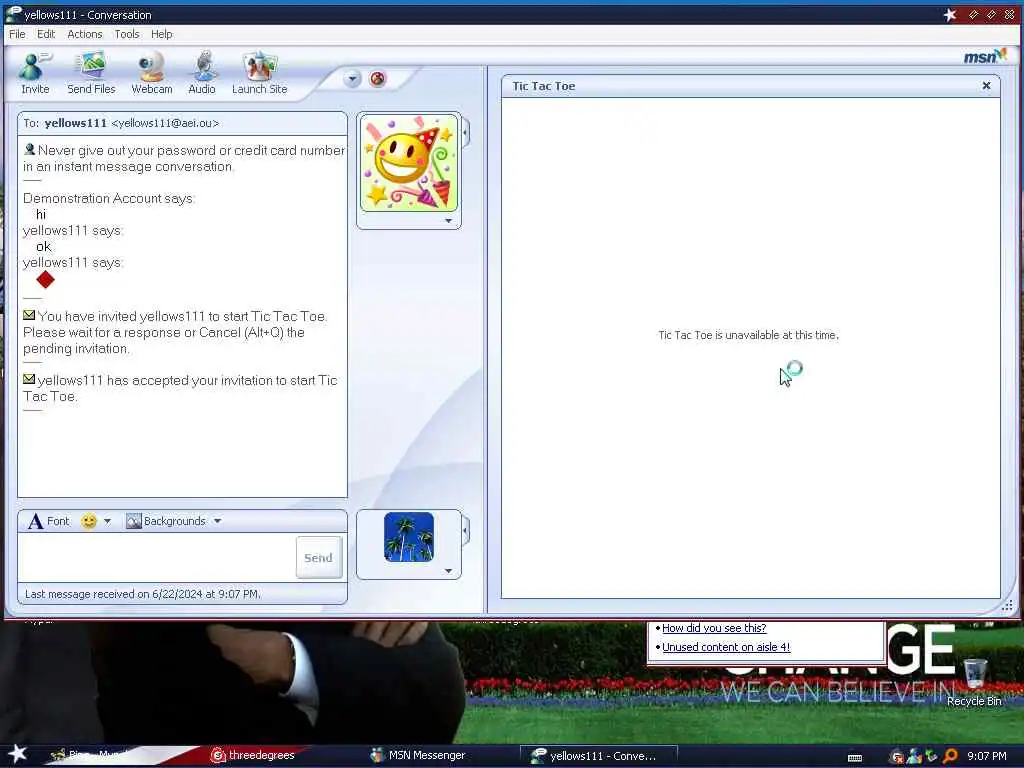This screenshot has height=768, width=1024.
Task: Open the dropdown under the contact's display picture
Action: [448, 221]
